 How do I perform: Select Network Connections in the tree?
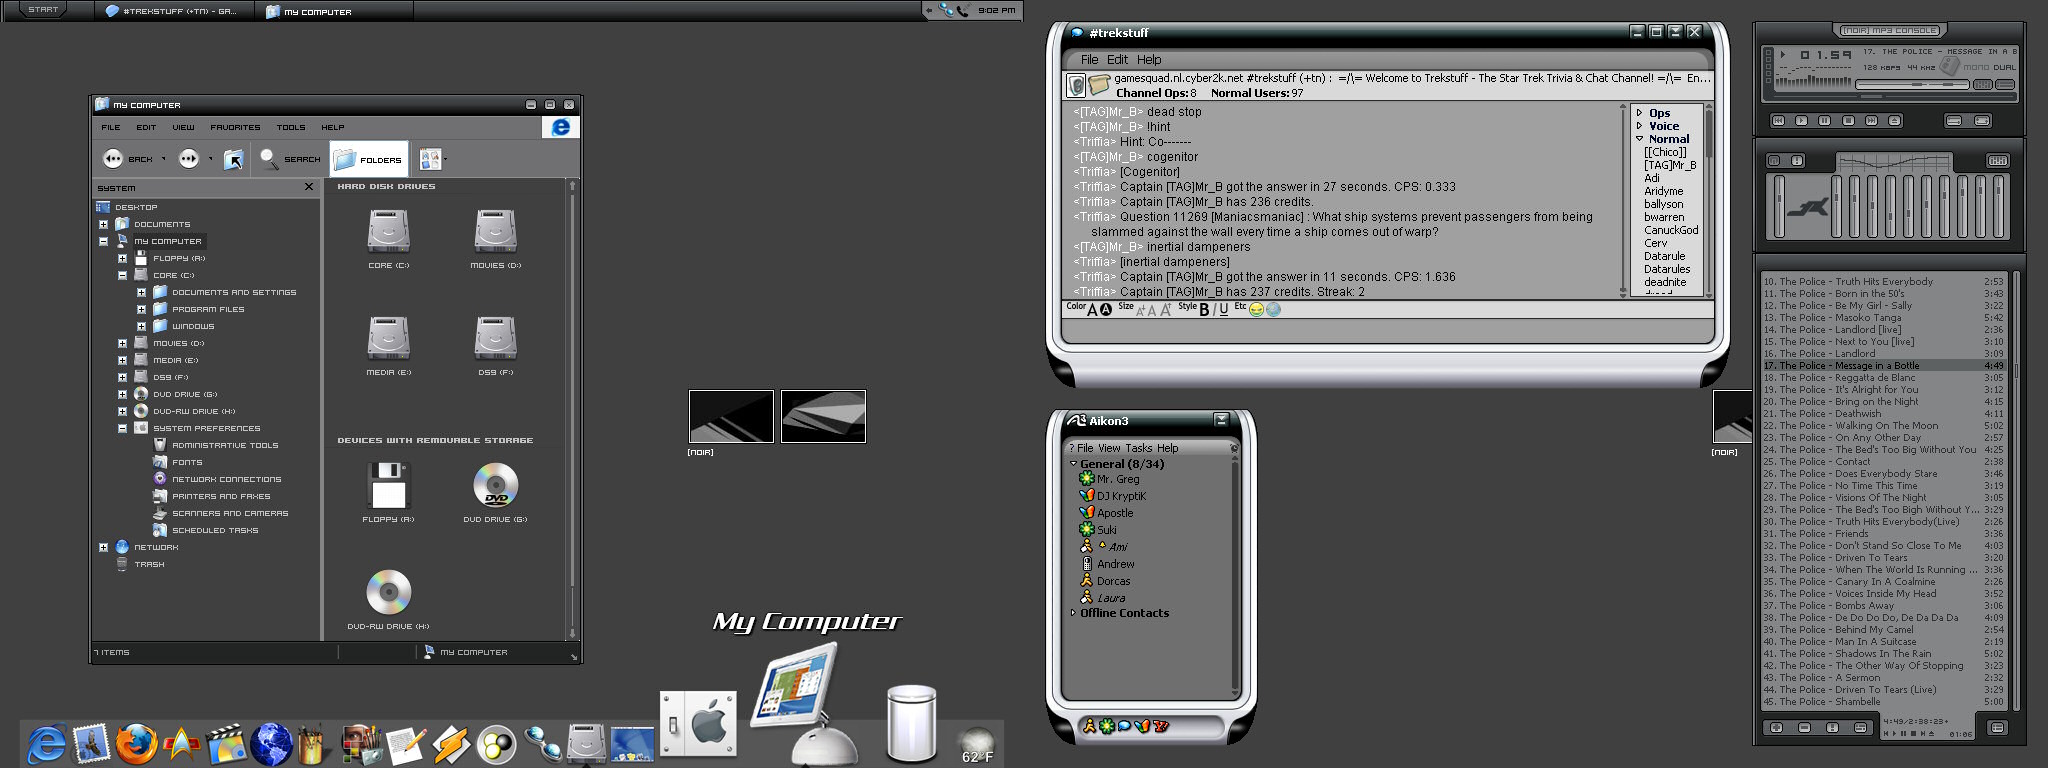click(227, 479)
